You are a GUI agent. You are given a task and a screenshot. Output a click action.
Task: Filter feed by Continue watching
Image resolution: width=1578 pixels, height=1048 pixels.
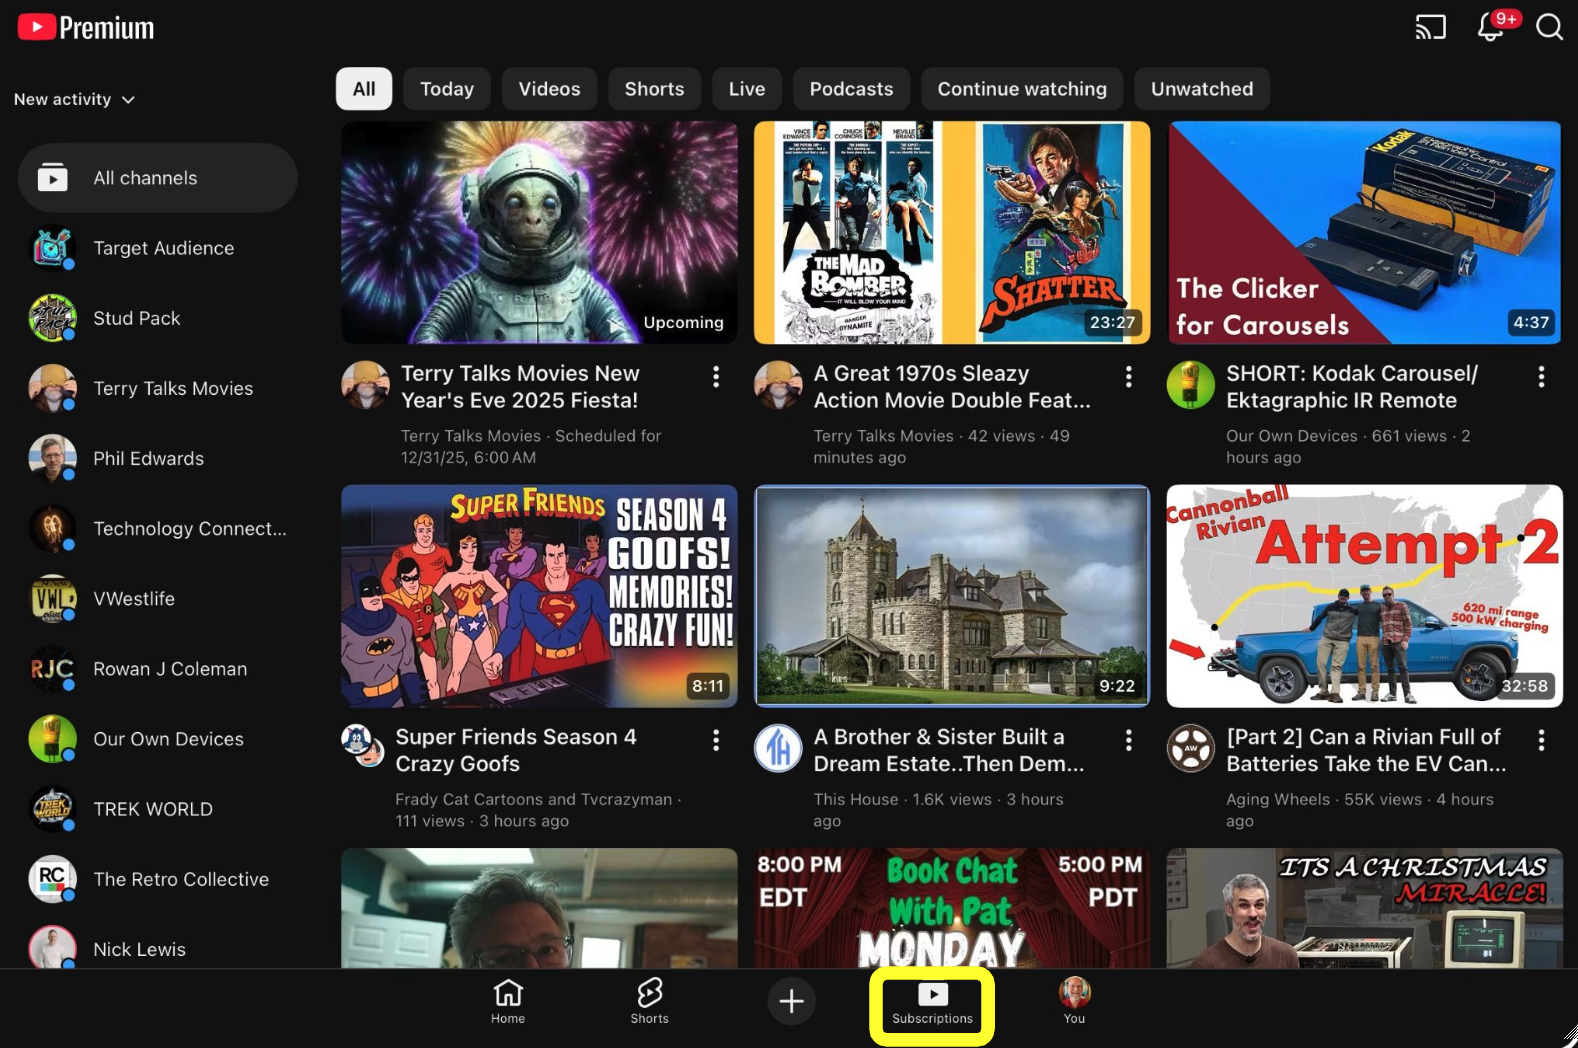pos(1021,89)
